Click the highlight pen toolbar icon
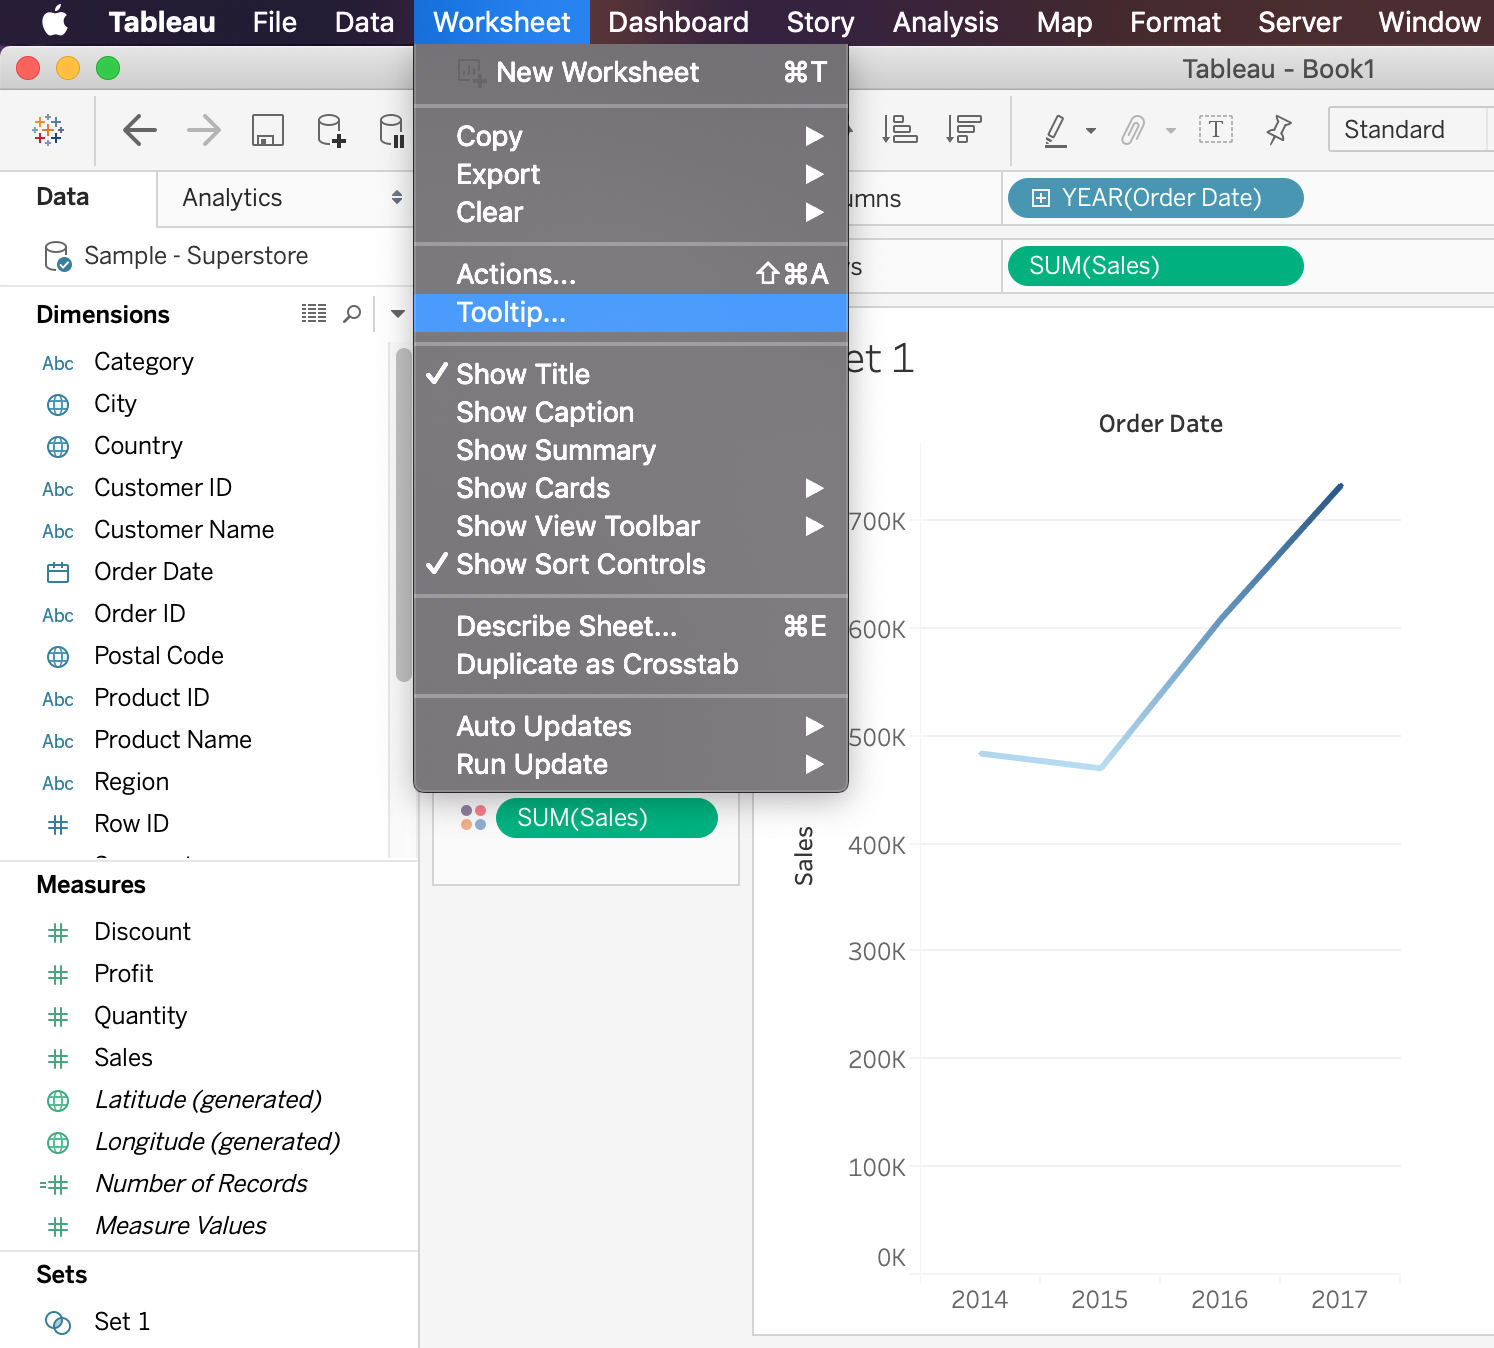The width and height of the screenshot is (1494, 1348). (1055, 130)
